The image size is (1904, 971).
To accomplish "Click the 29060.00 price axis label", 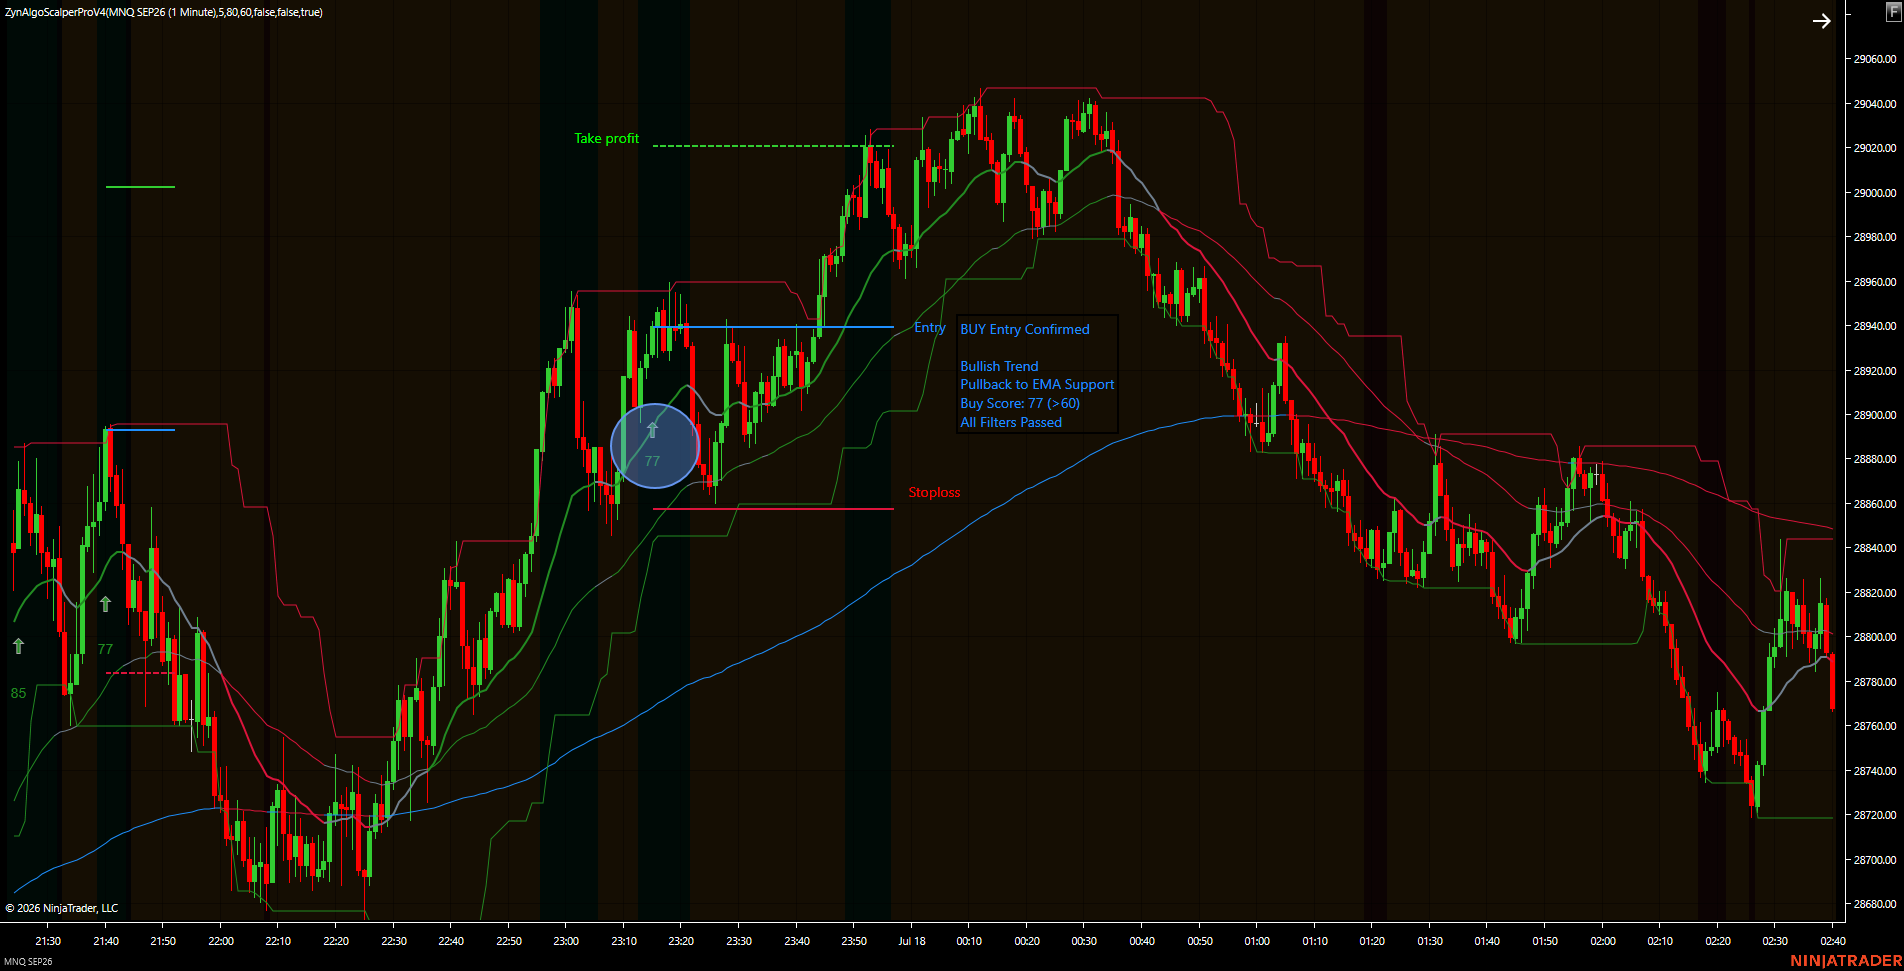I will click(x=1874, y=59).
